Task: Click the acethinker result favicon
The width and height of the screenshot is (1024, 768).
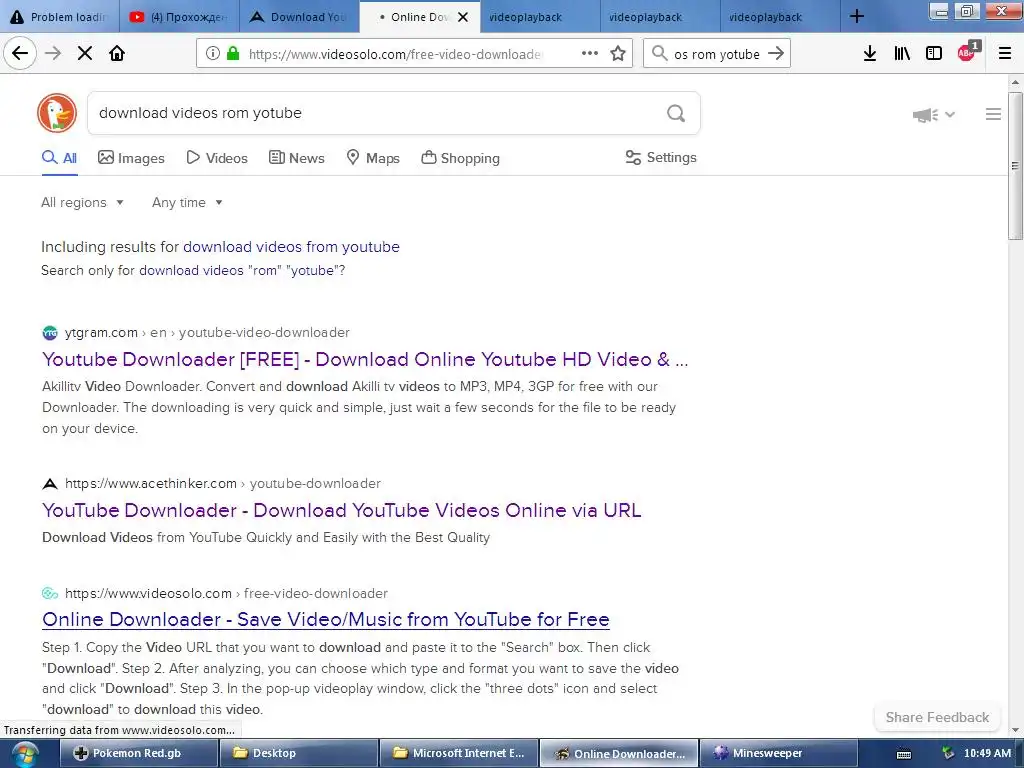Action: point(50,484)
